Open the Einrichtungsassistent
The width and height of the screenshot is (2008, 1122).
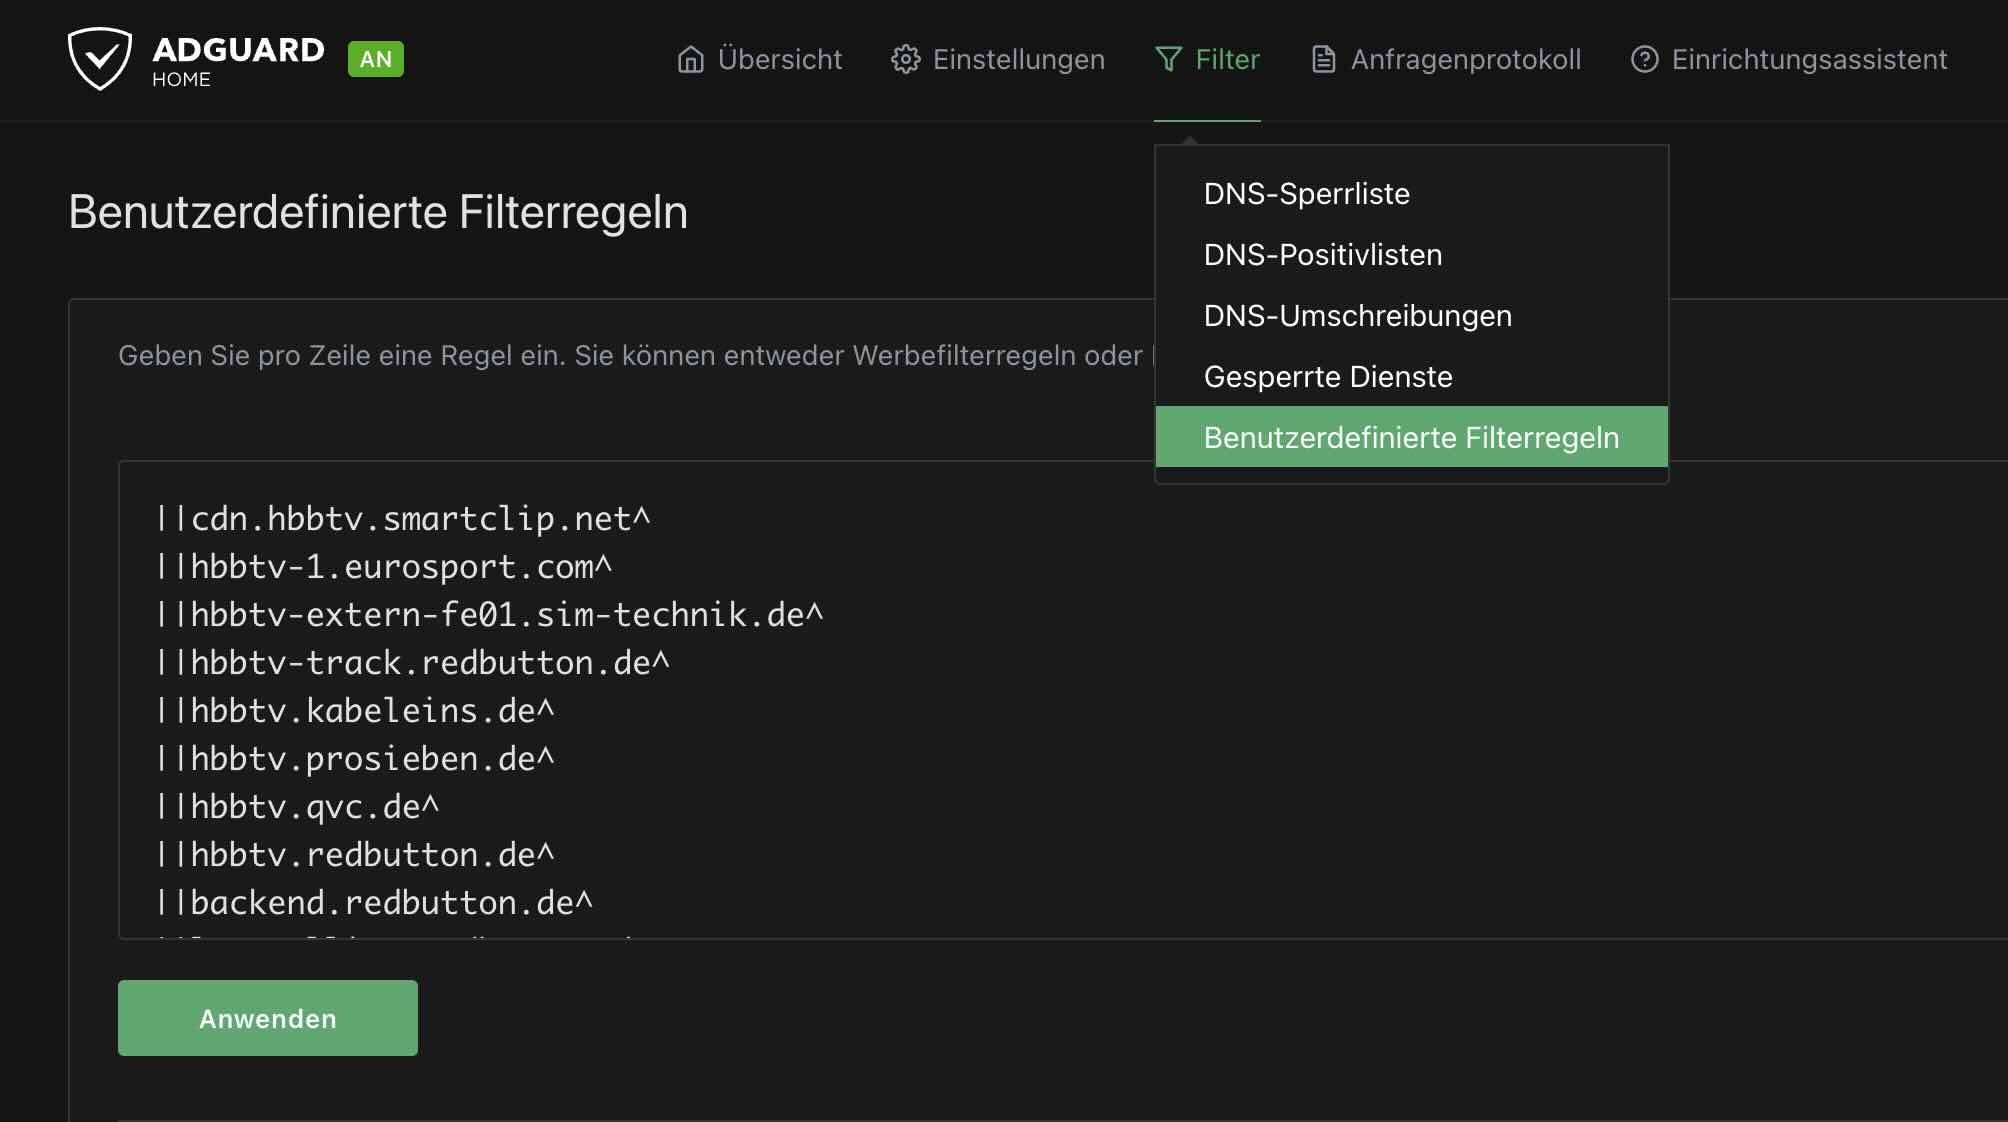(1789, 60)
